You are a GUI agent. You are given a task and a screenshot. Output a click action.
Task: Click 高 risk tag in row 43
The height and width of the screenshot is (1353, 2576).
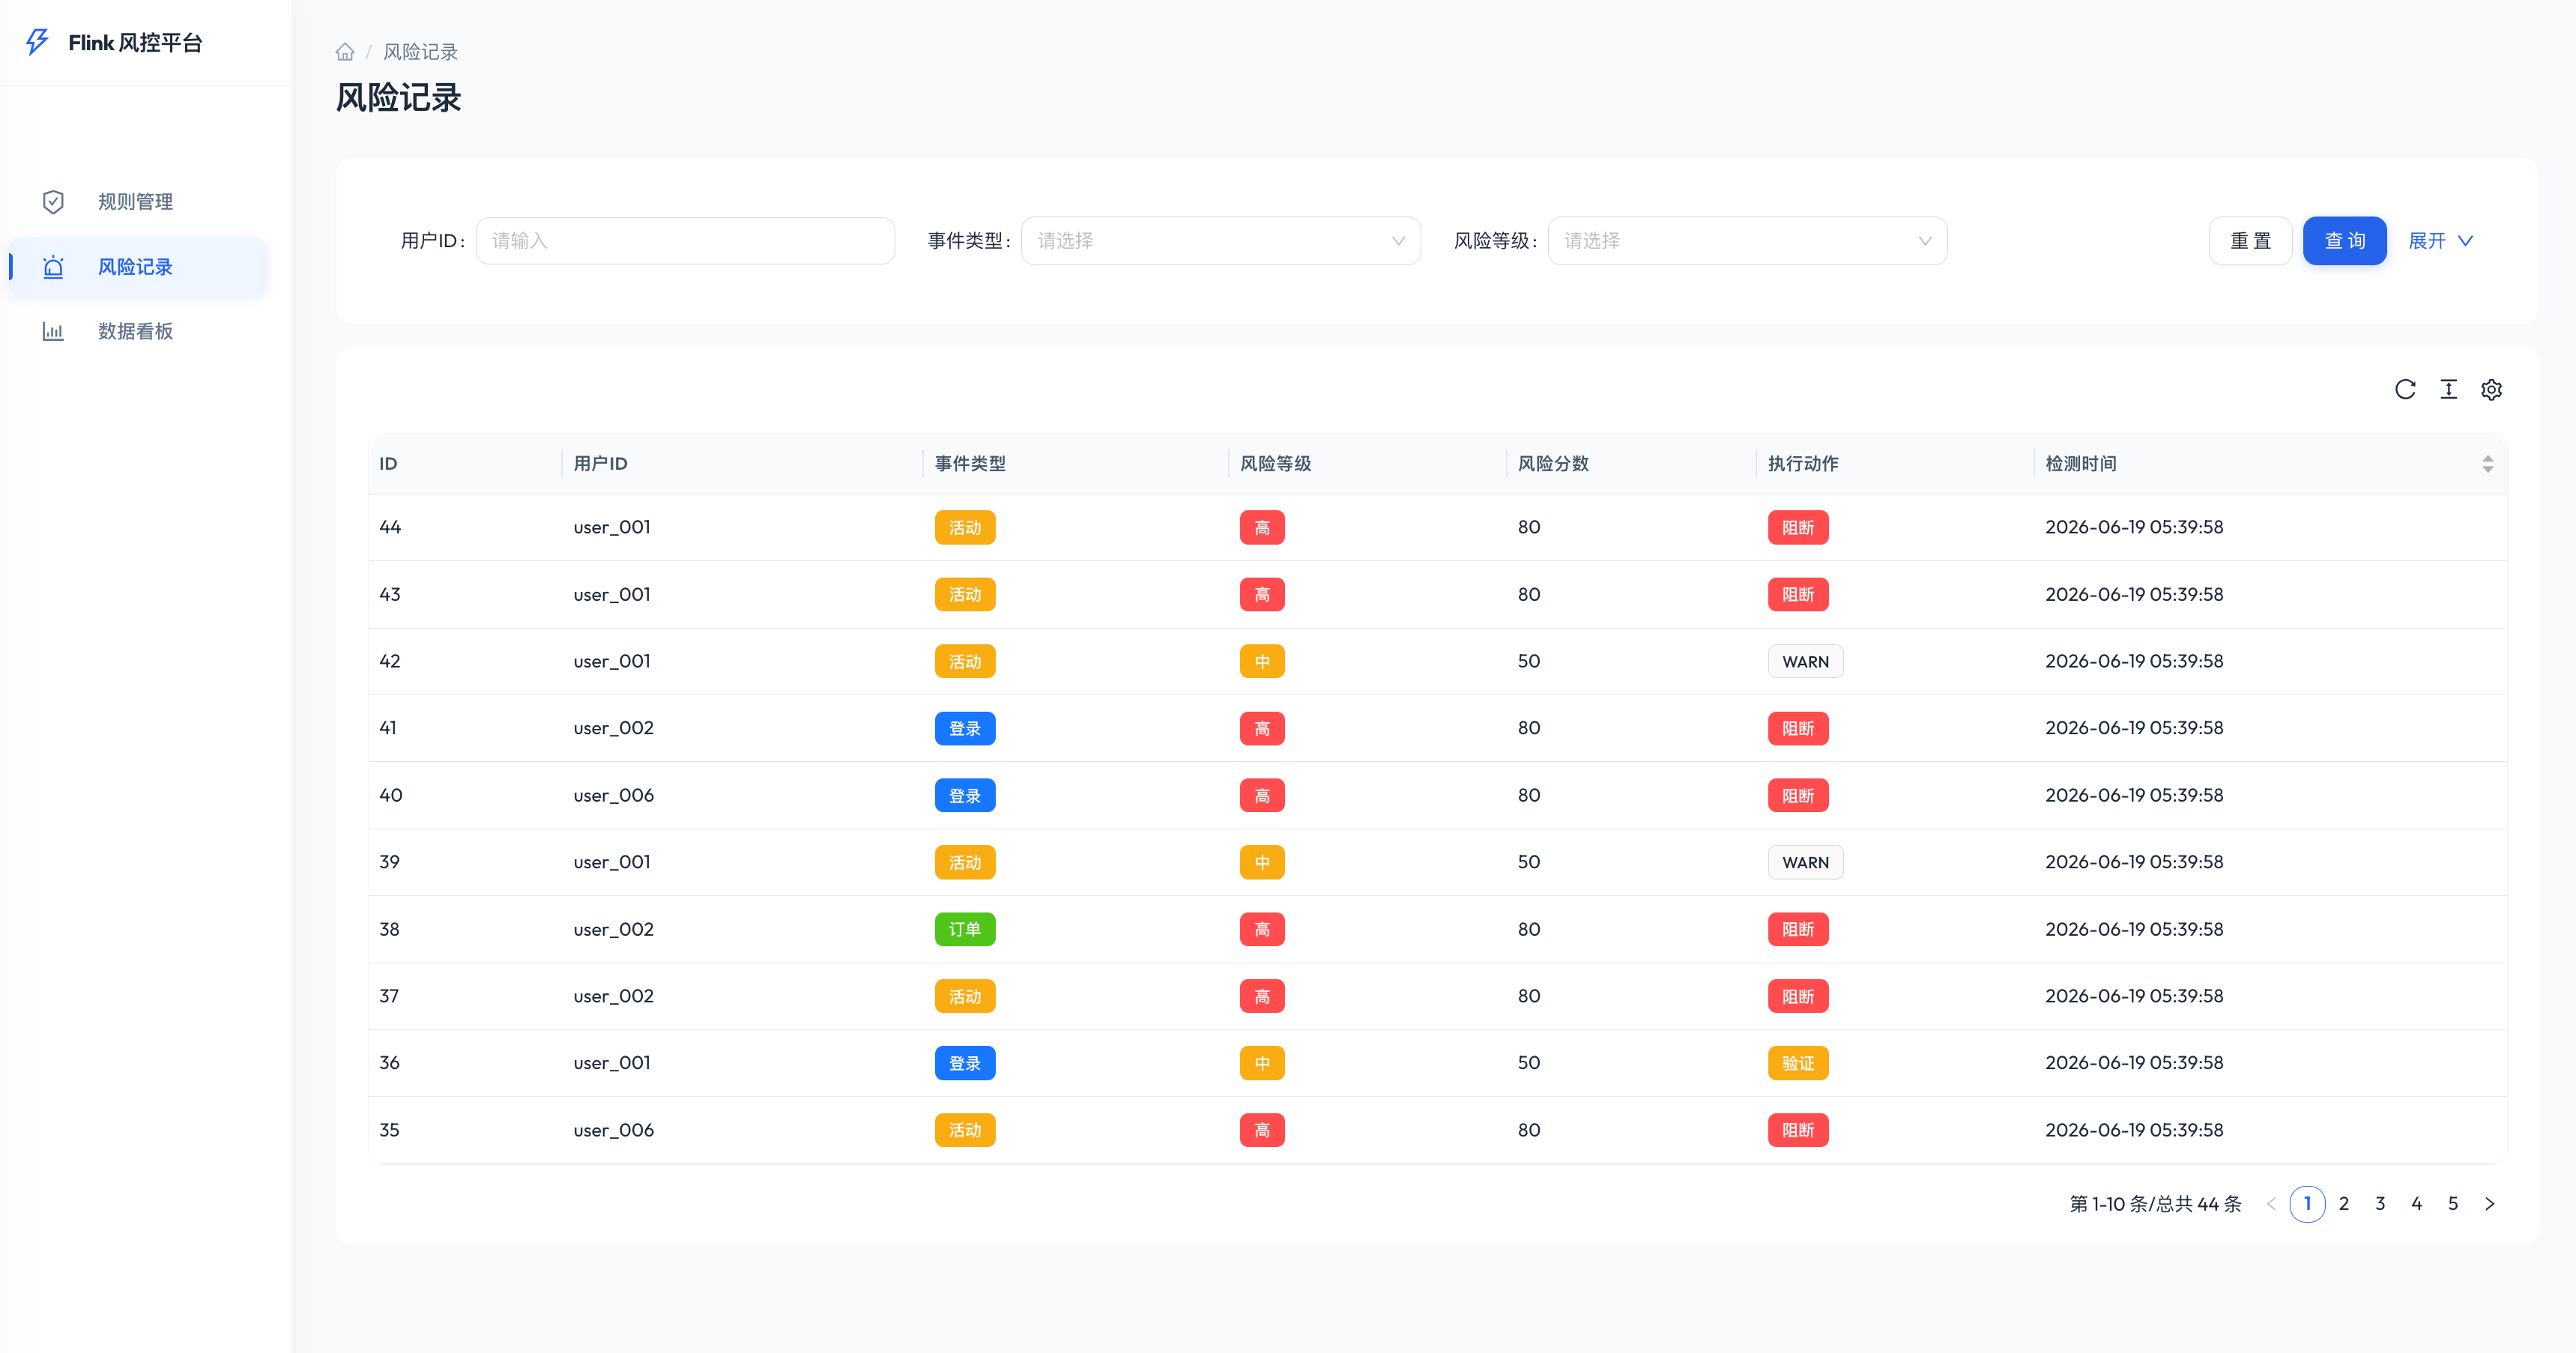point(1262,595)
